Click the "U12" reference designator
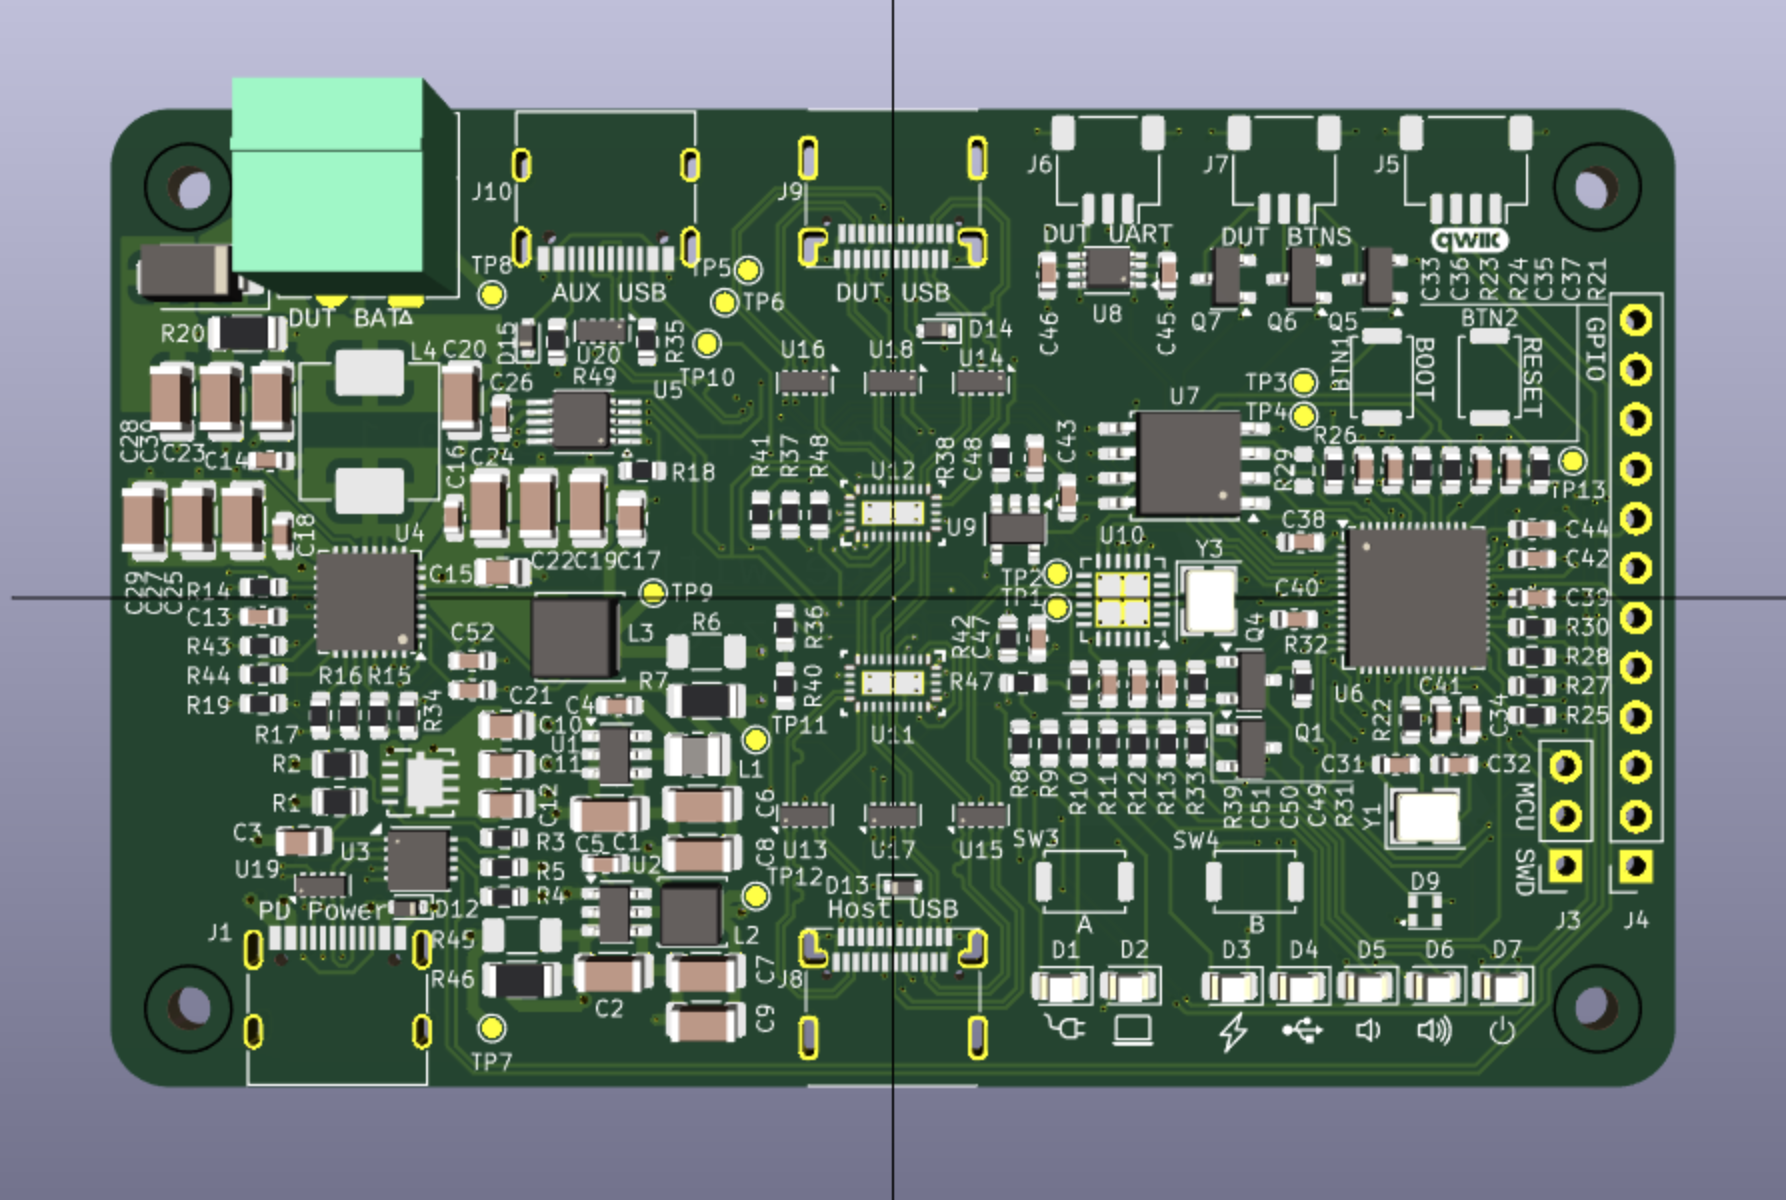Screen dimensions: 1786x1200 (892, 470)
